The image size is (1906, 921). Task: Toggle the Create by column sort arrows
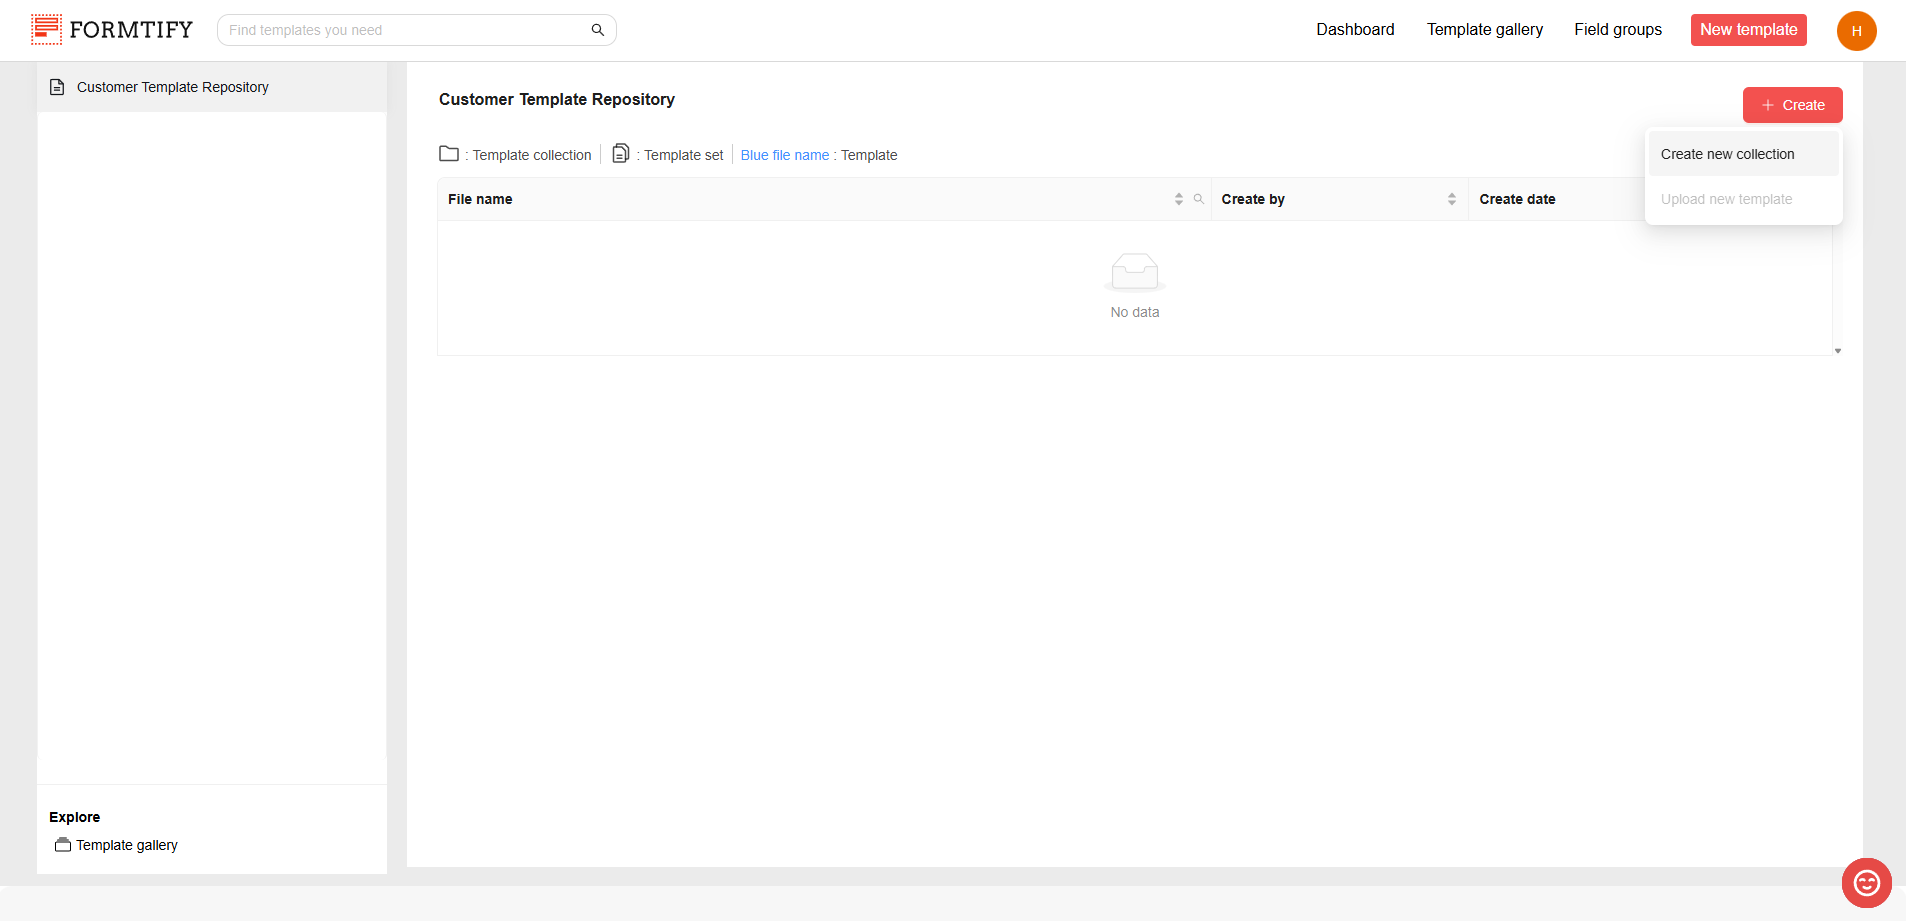1451,199
